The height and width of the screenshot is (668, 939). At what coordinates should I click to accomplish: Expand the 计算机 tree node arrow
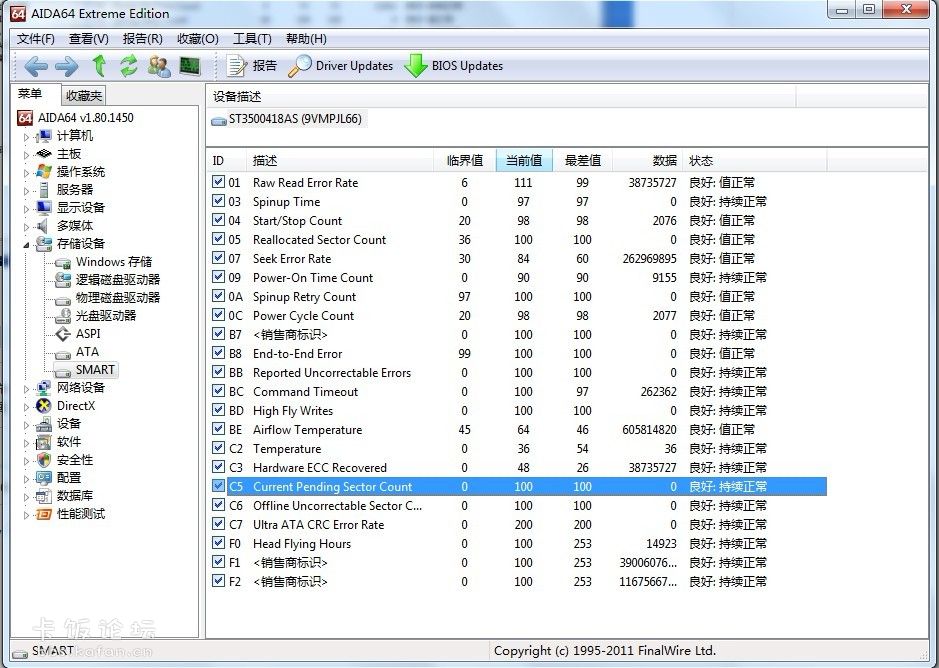tap(26, 137)
